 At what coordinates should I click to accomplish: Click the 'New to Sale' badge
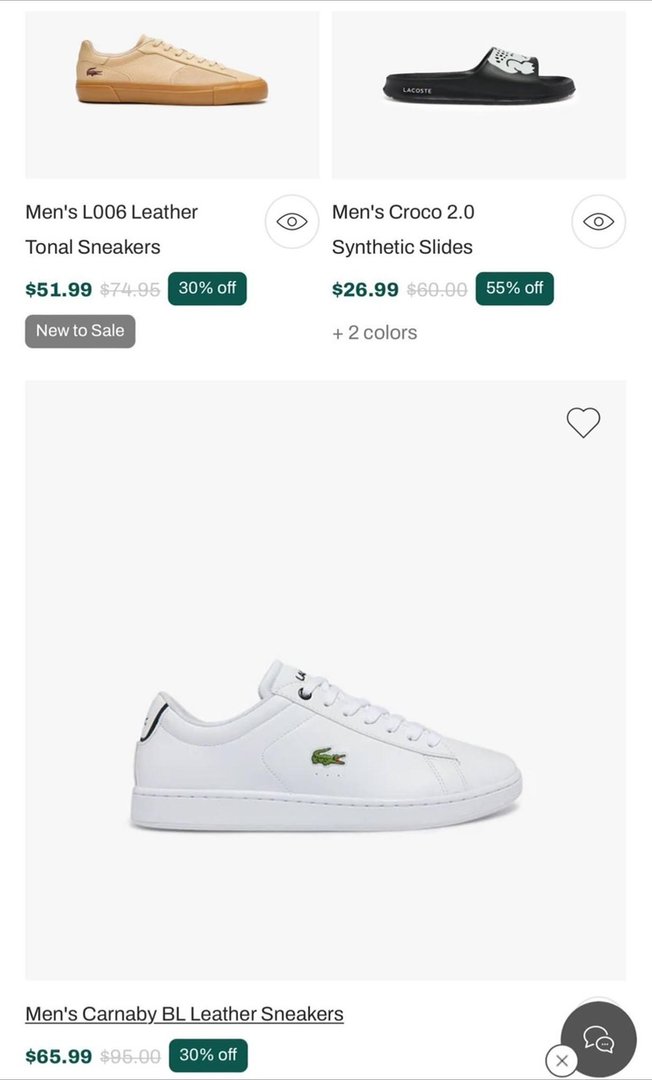point(80,331)
